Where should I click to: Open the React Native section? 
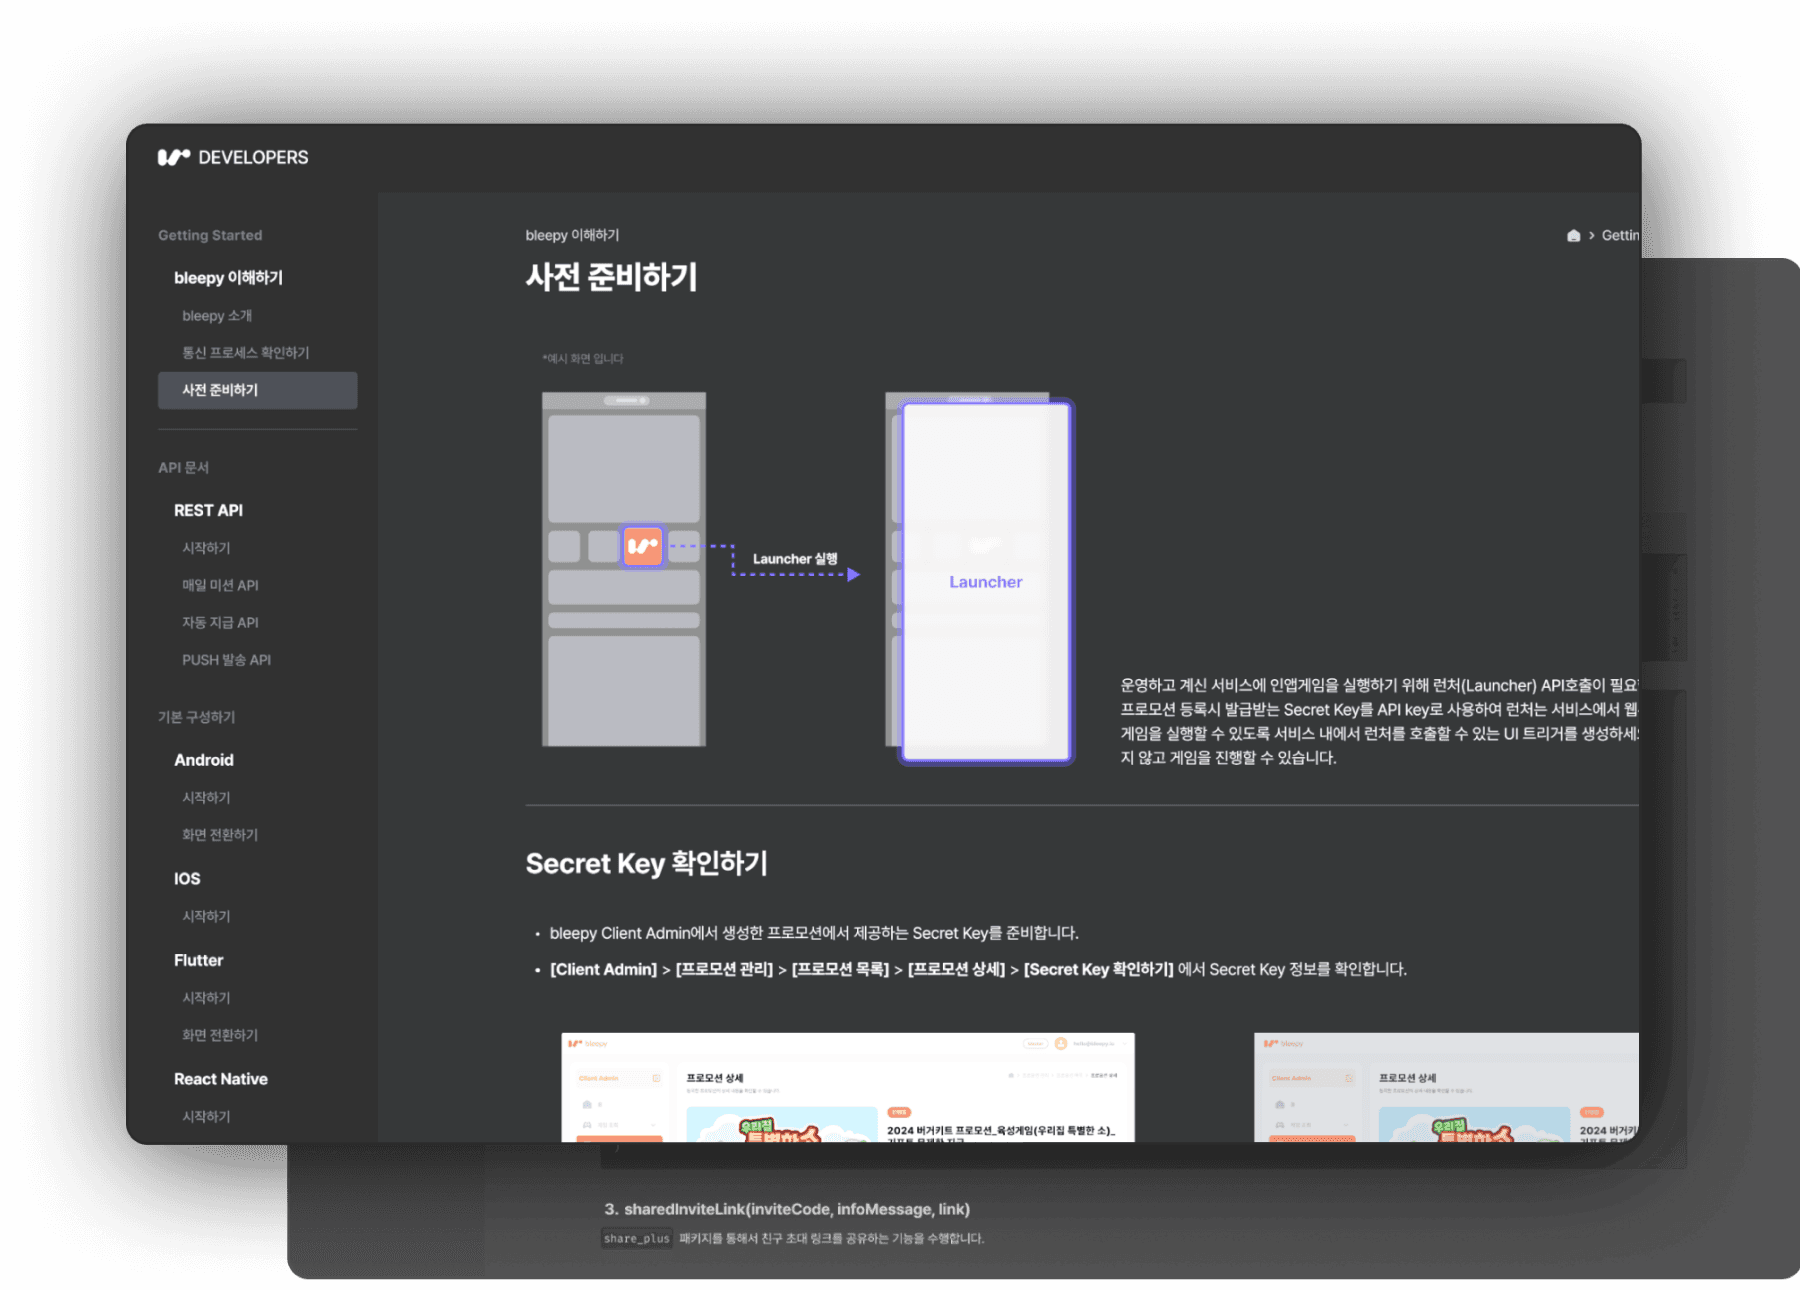[221, 1079]
